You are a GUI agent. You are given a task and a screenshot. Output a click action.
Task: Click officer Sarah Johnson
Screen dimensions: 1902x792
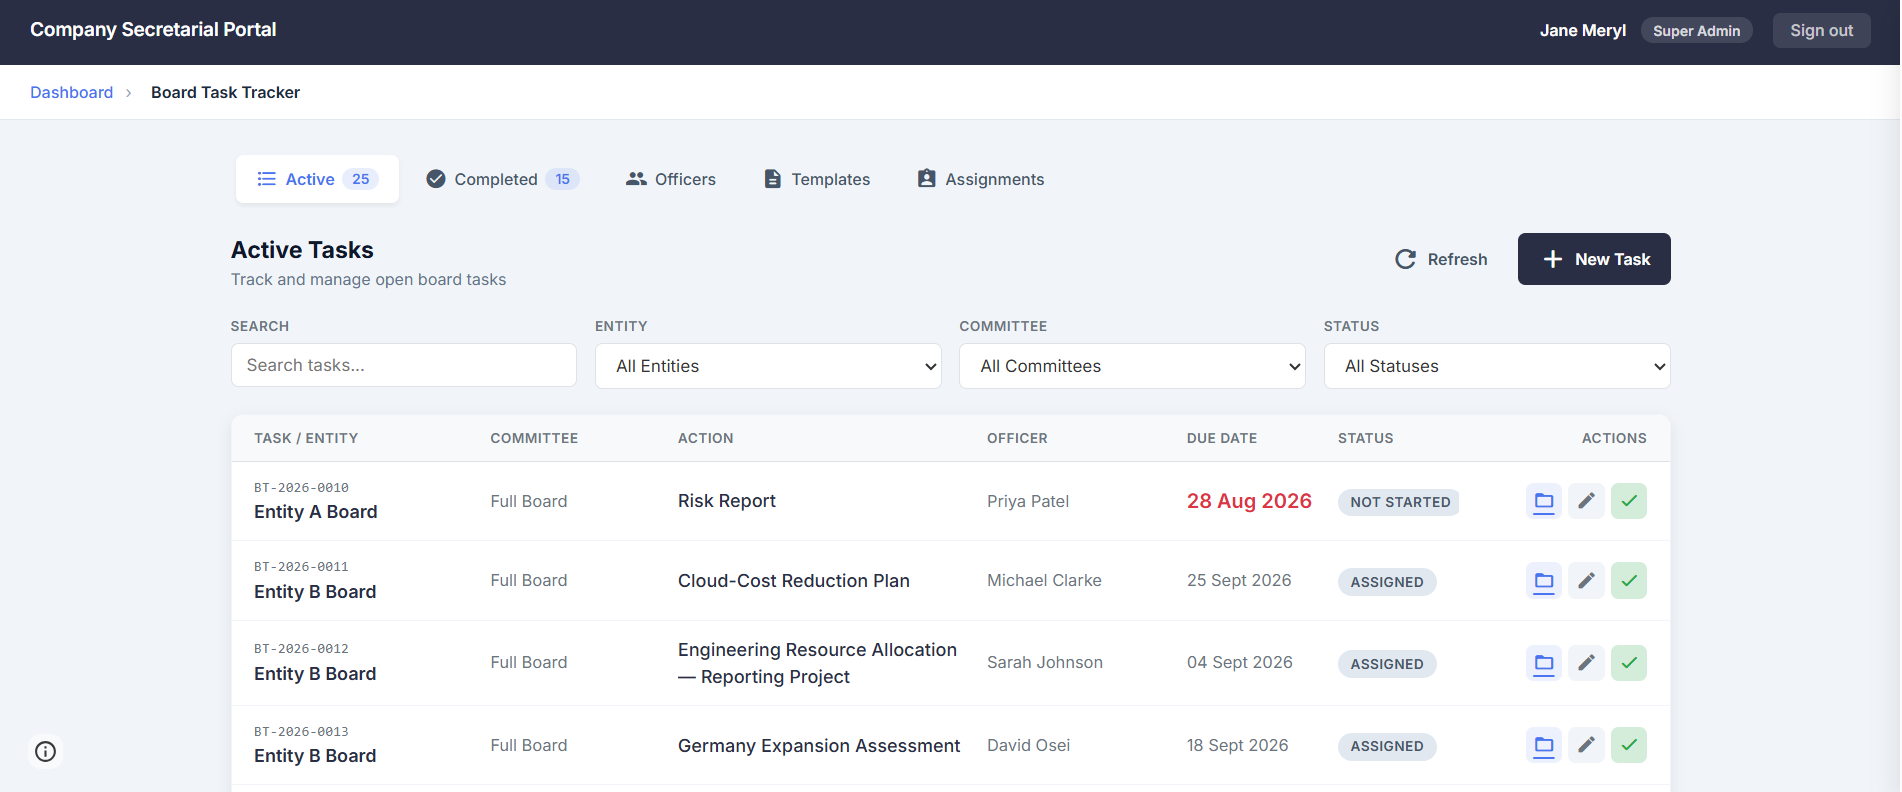coord(1045,663)
